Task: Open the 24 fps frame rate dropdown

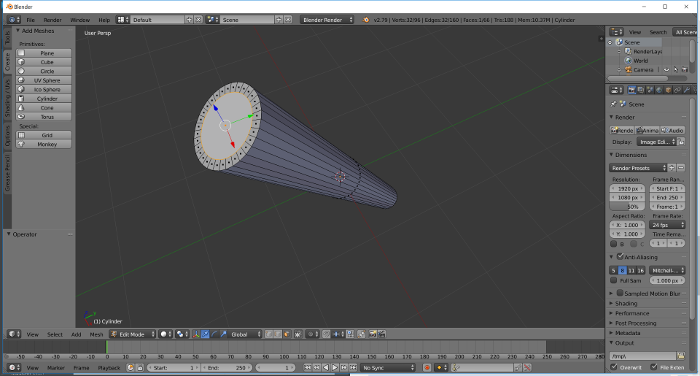Action: pyautogui.click(x=667, y=225)
